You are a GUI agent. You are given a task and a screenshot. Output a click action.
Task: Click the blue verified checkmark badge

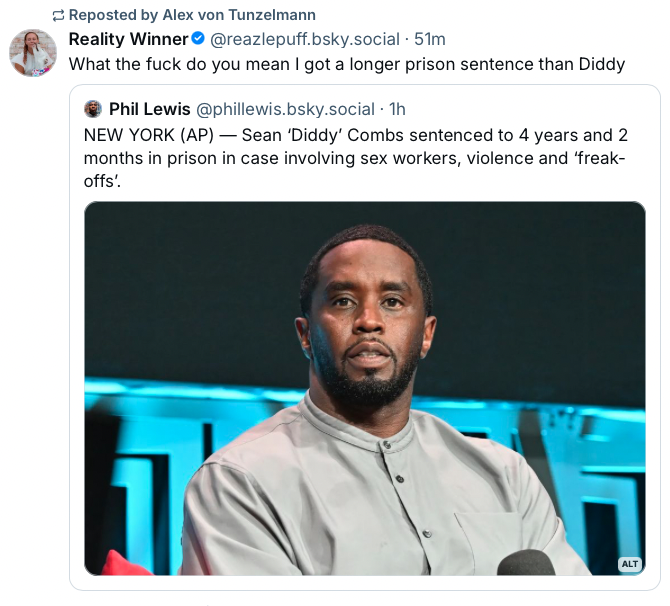[198, 39]
